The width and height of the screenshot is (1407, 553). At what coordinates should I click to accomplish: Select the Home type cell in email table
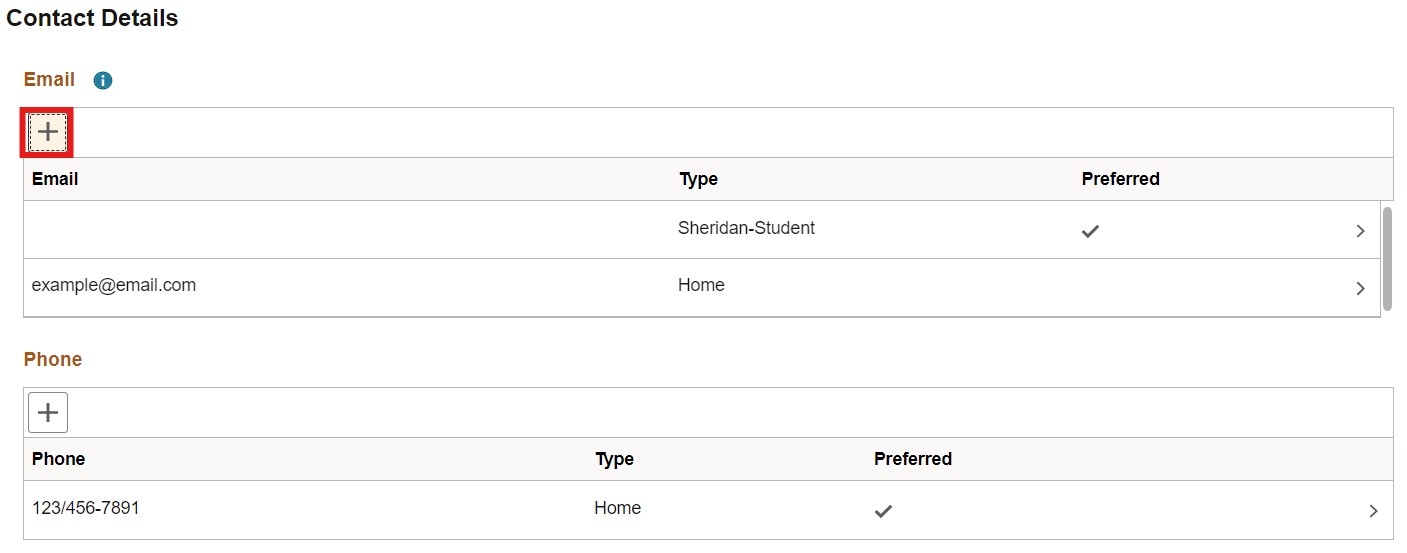coord(701,285)
